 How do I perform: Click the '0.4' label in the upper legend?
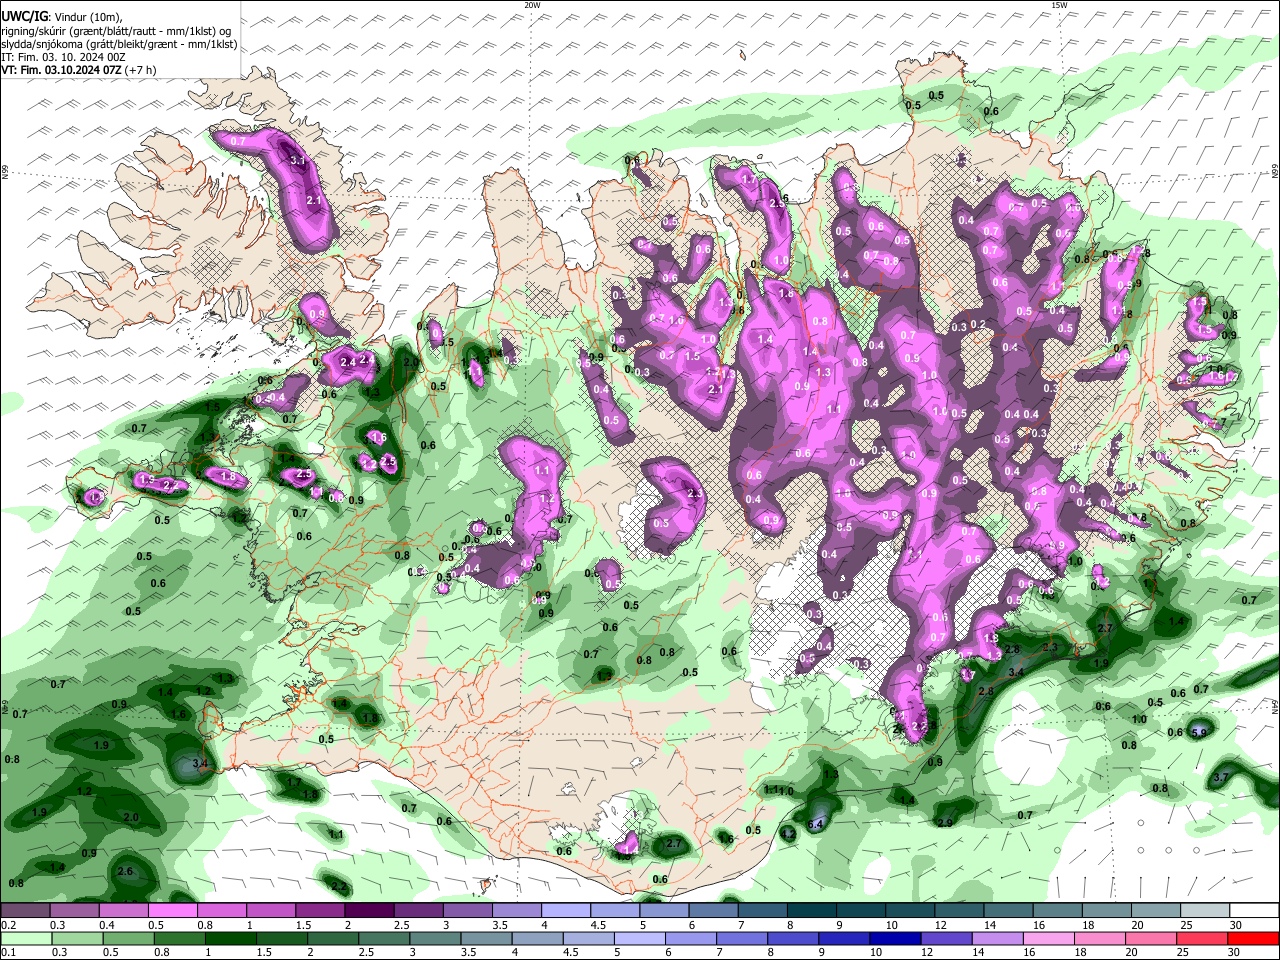[x=106, y=925]
